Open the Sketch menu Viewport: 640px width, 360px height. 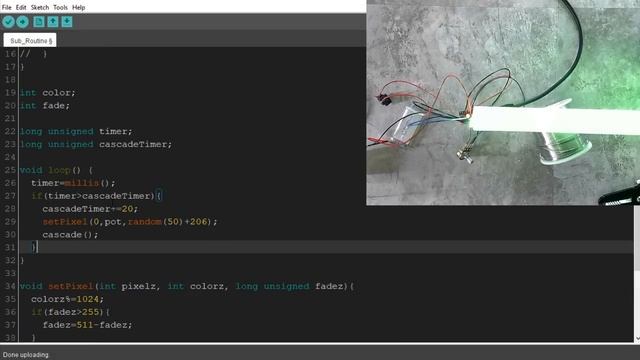coord(40,7)
